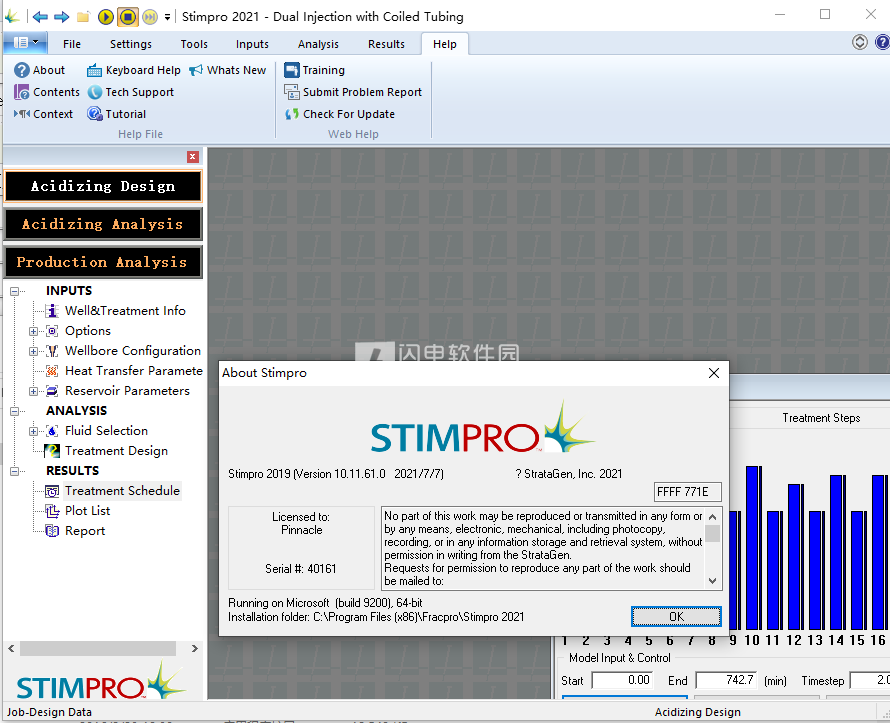890x723 pixels.
Task: Expand Wellbore Configuration node
Action: (x=33, y=351)
